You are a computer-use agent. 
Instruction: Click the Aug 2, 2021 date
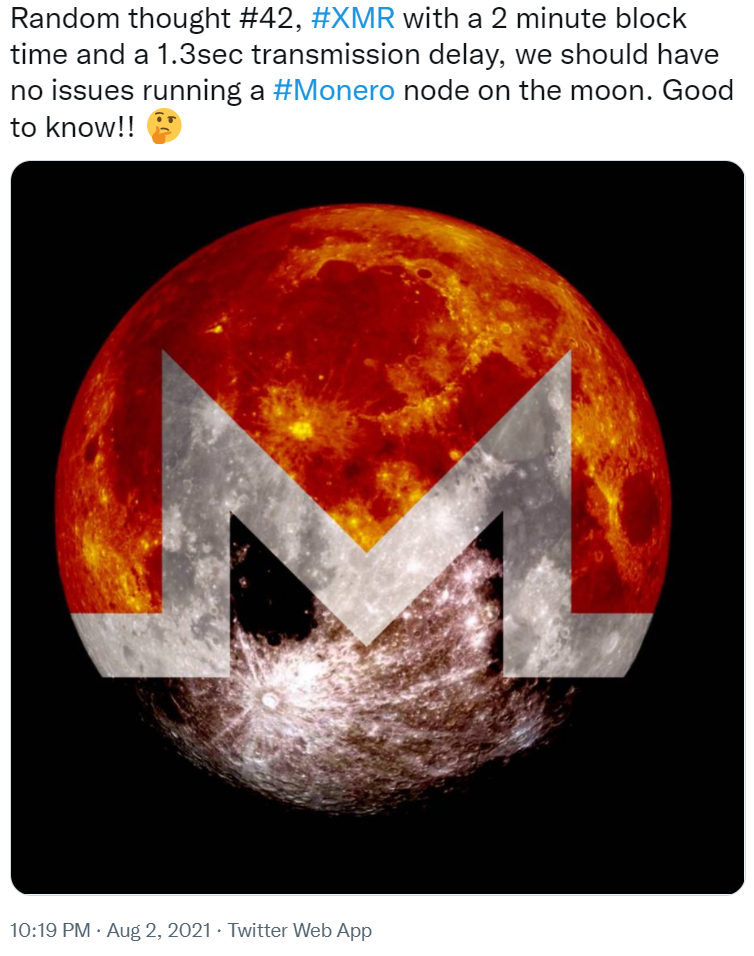158,930
